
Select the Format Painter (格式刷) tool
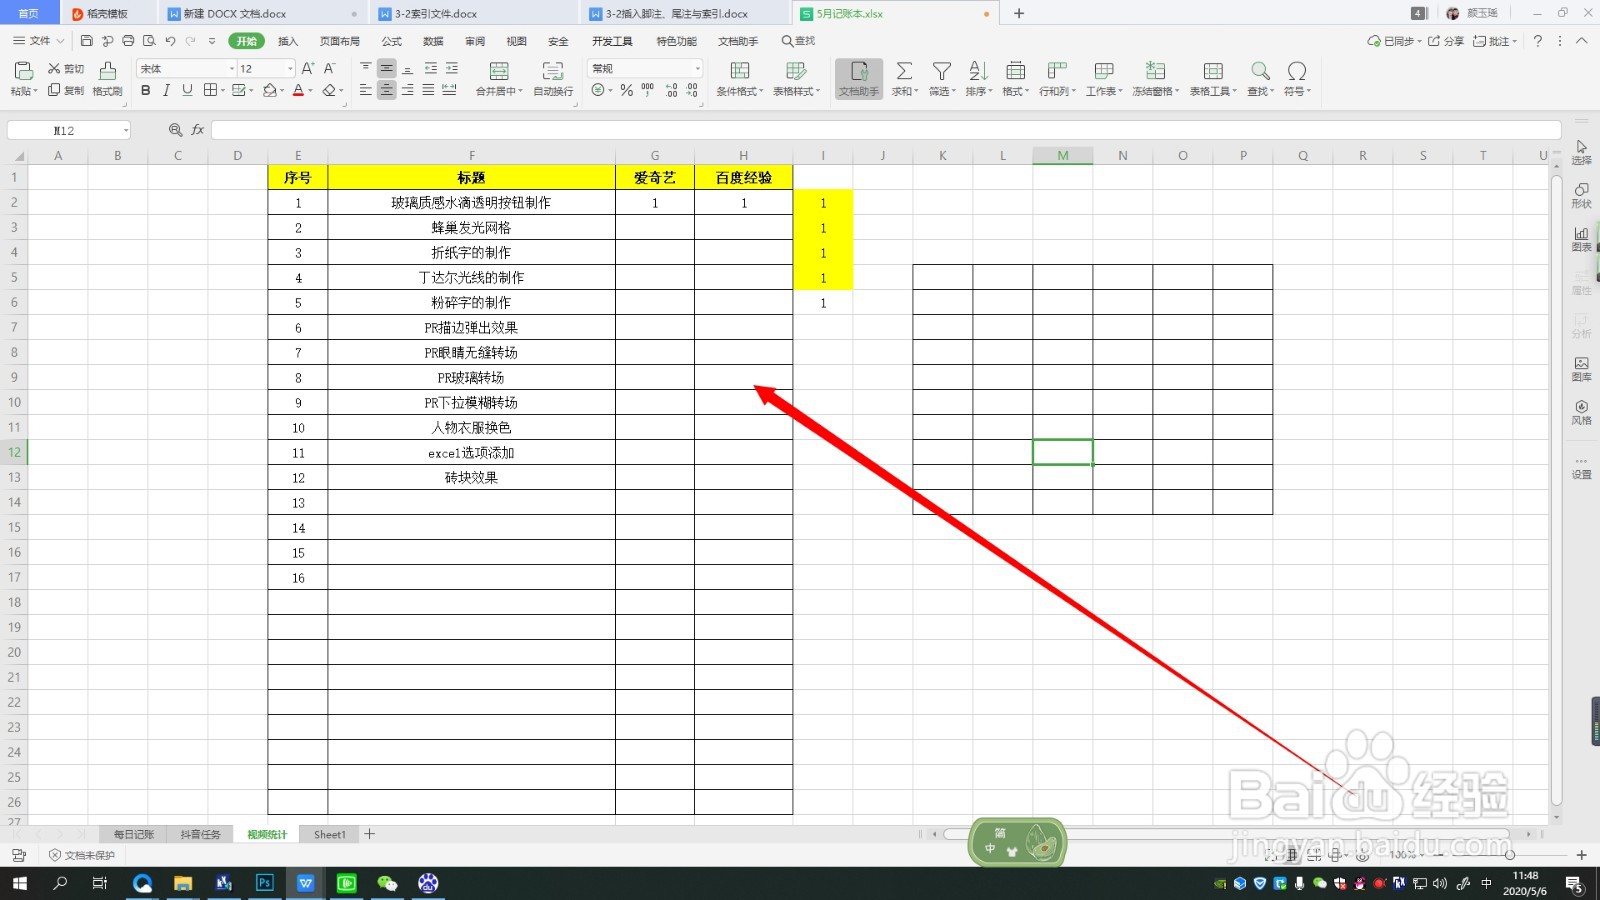(x=107, y=77)
